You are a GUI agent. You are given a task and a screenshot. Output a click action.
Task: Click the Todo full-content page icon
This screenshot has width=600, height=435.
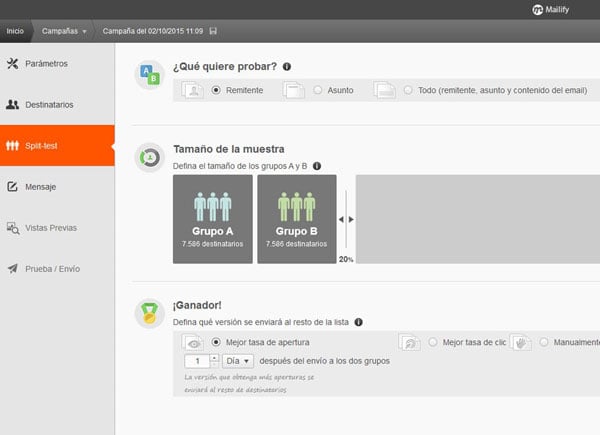385,90
